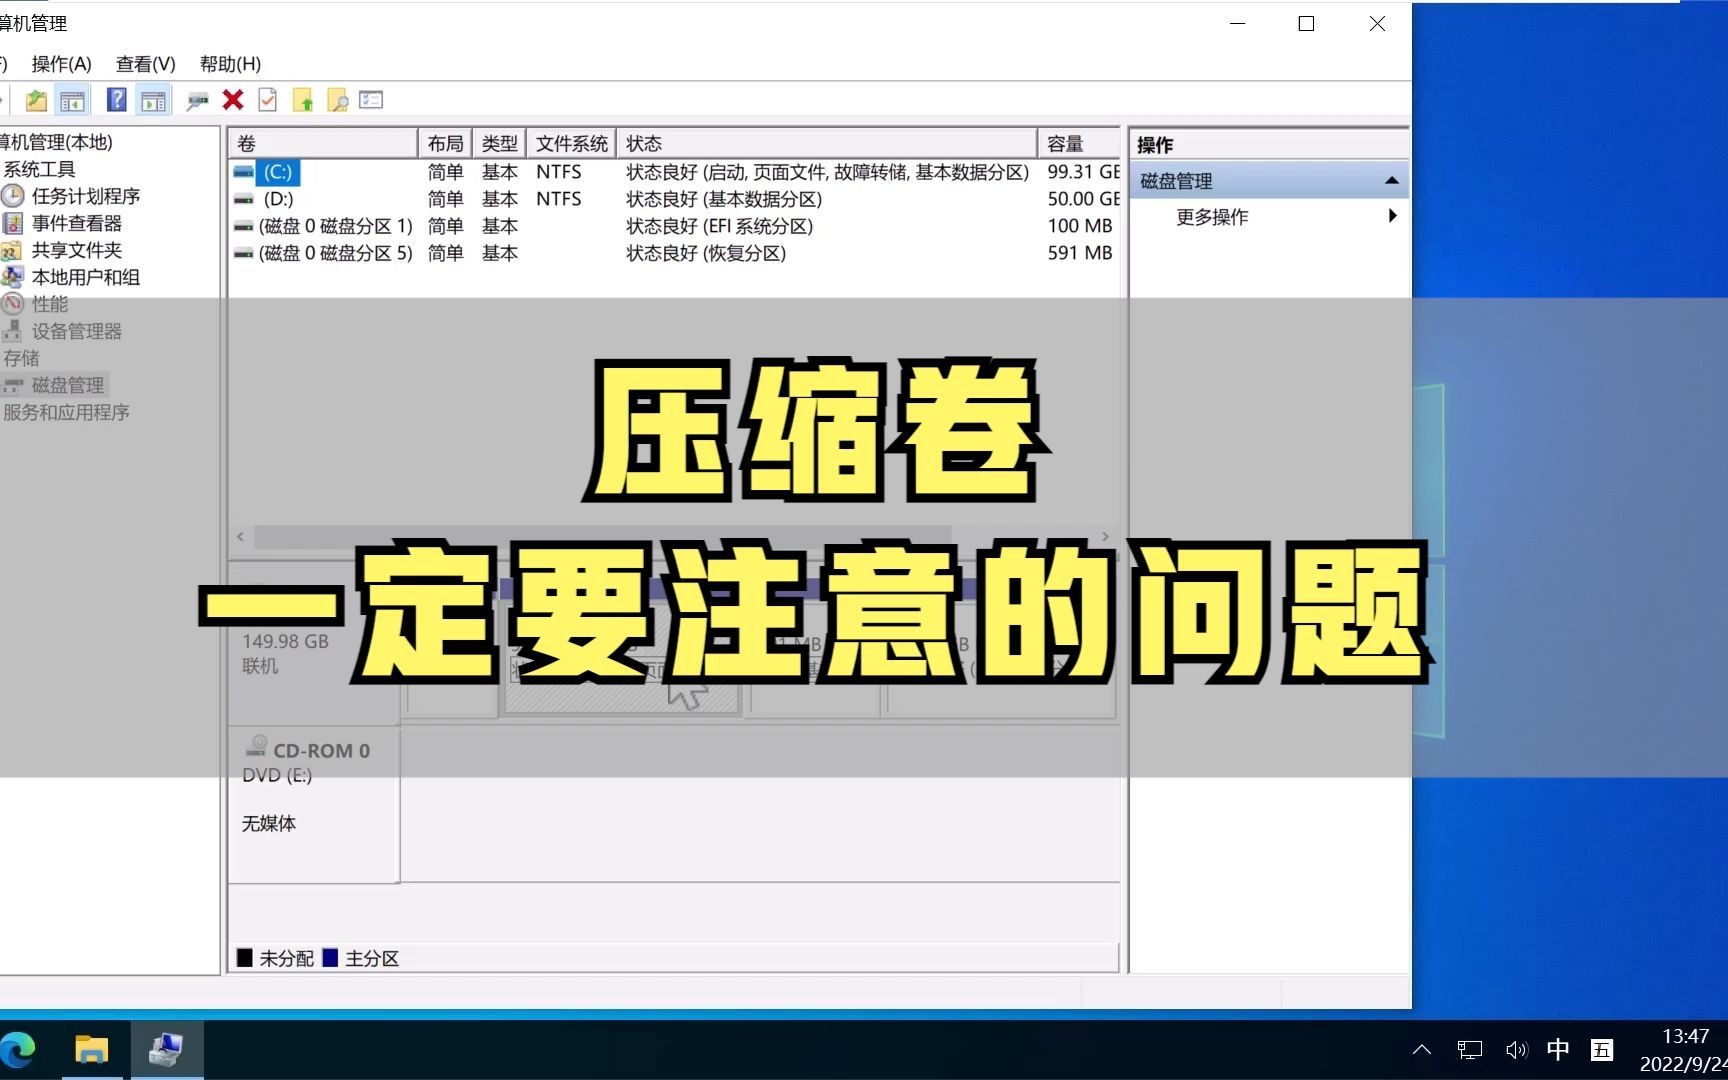Viewport: 1728px width, 1080px height.
Task: Select 服务和应用程序 in the tree
Action: [x=66, y=412]
